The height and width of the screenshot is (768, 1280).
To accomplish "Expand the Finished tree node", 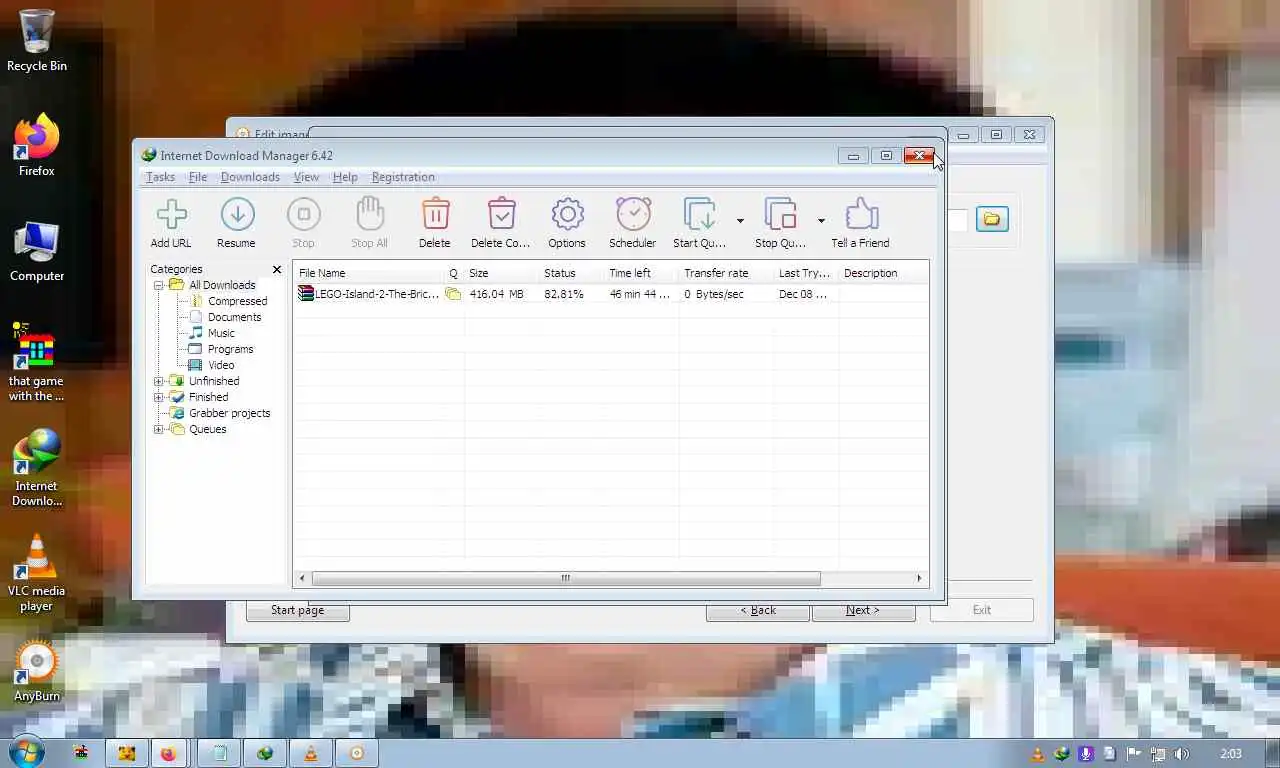I will [x=158, y=397].
